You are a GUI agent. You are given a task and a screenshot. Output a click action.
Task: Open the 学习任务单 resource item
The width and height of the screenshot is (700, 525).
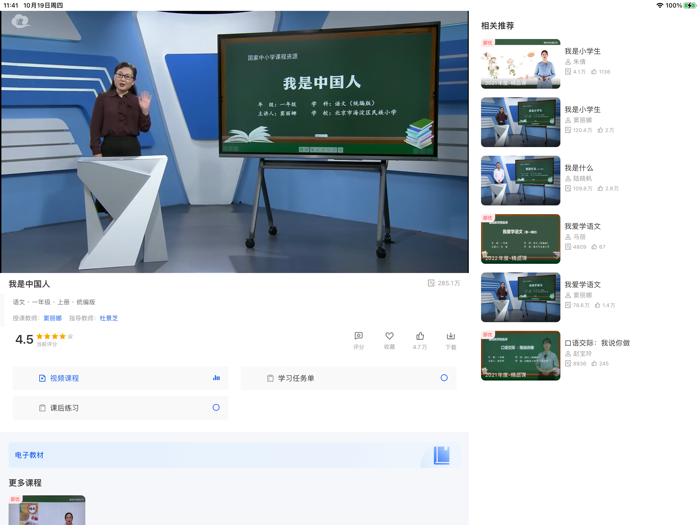pos(348,378)
